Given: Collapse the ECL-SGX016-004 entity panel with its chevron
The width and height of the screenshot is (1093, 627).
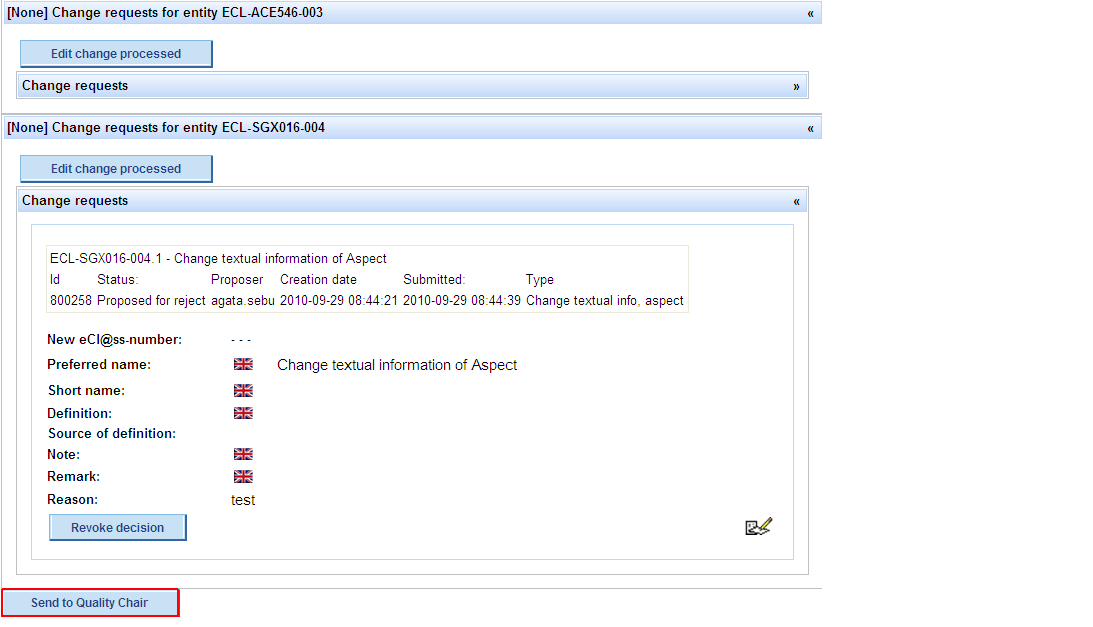Looking at the screenshot, I should [810, 128].
